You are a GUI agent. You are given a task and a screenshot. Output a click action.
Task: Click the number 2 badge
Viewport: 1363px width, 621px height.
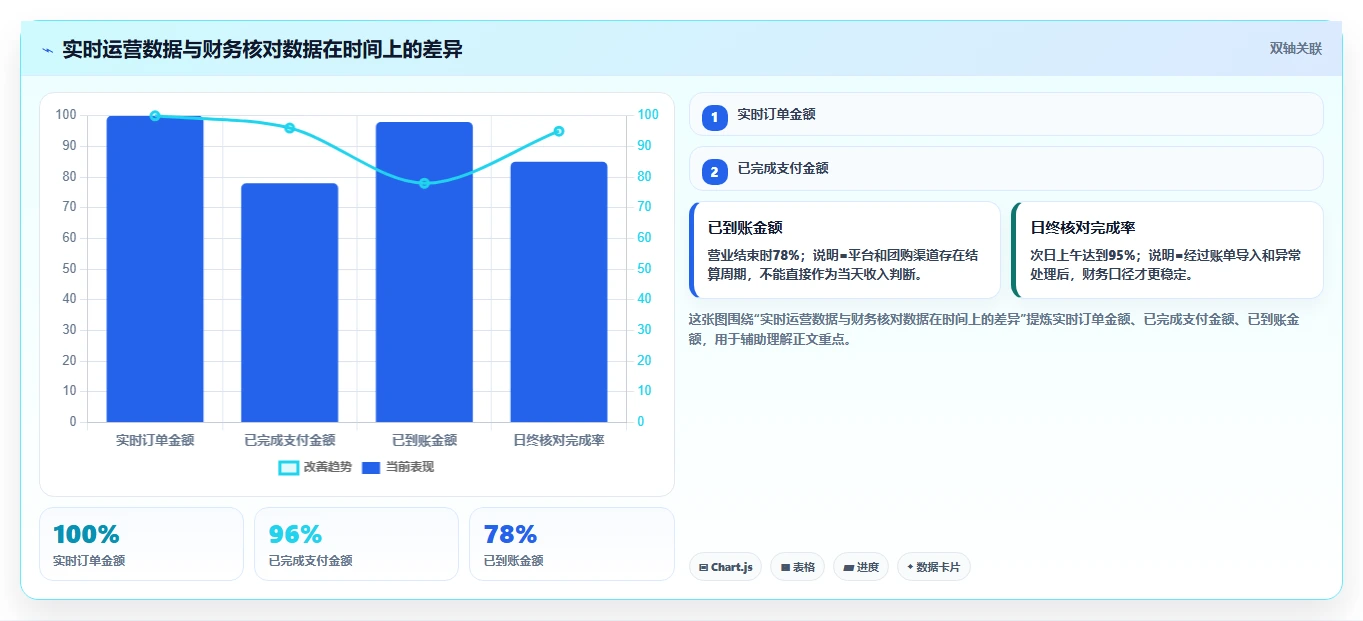[714, 173]
